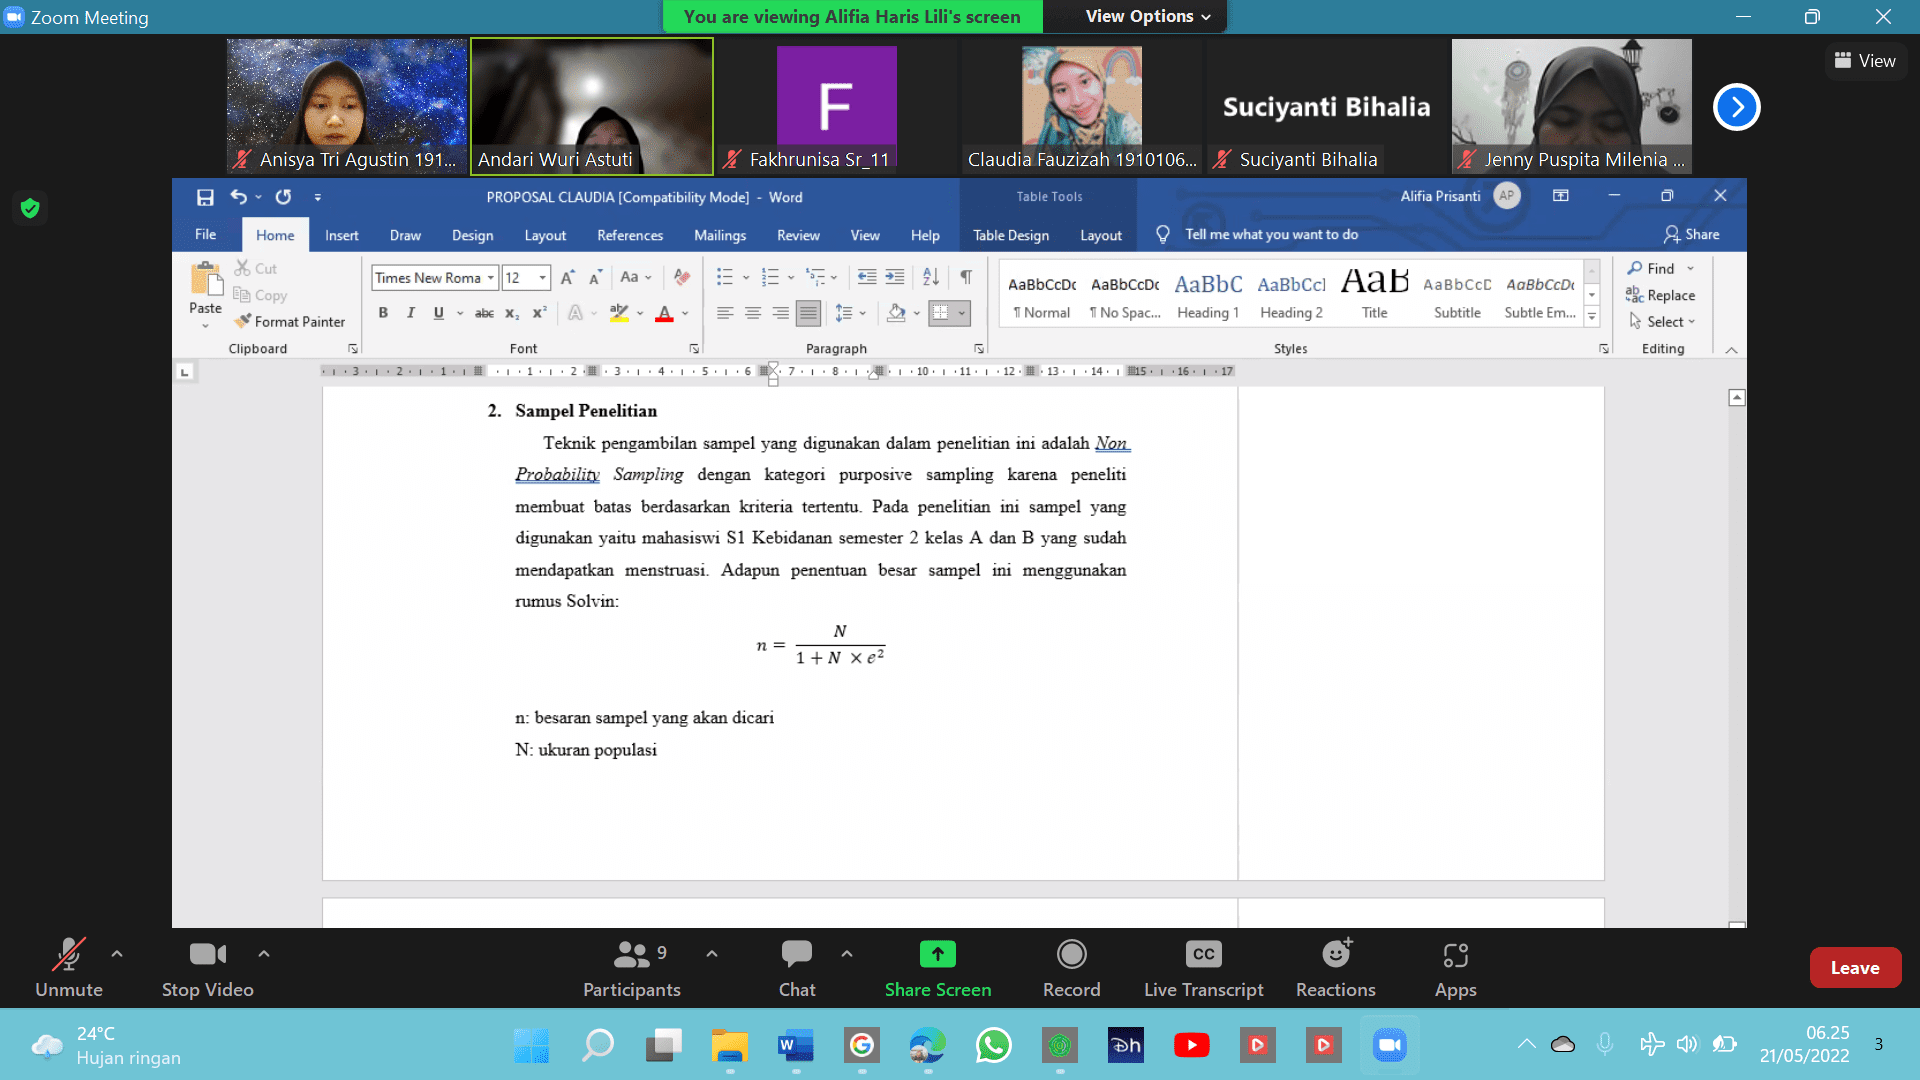Click the Ribbon Display Options icon

coord(1561,196)
